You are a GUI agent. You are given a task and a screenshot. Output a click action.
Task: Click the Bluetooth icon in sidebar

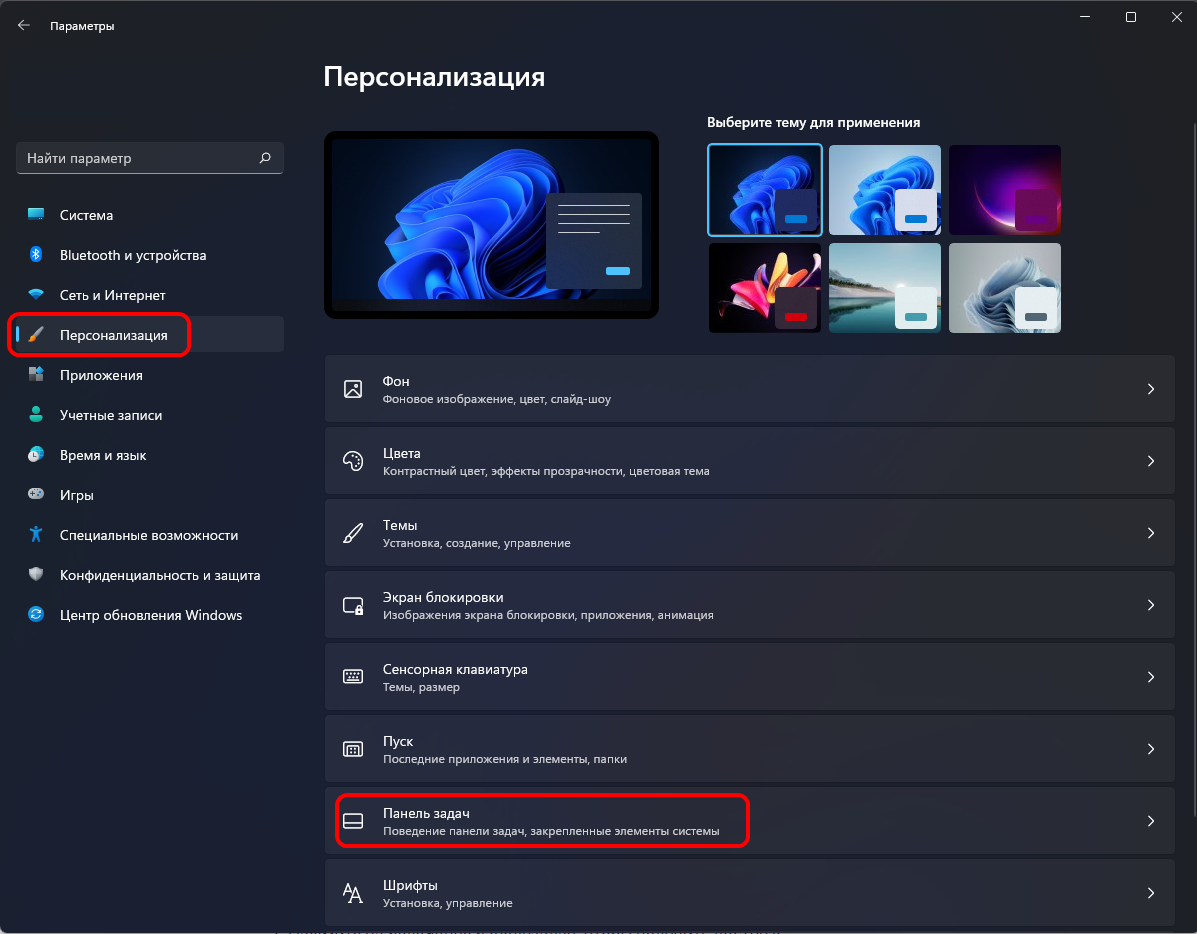[36, 254]
